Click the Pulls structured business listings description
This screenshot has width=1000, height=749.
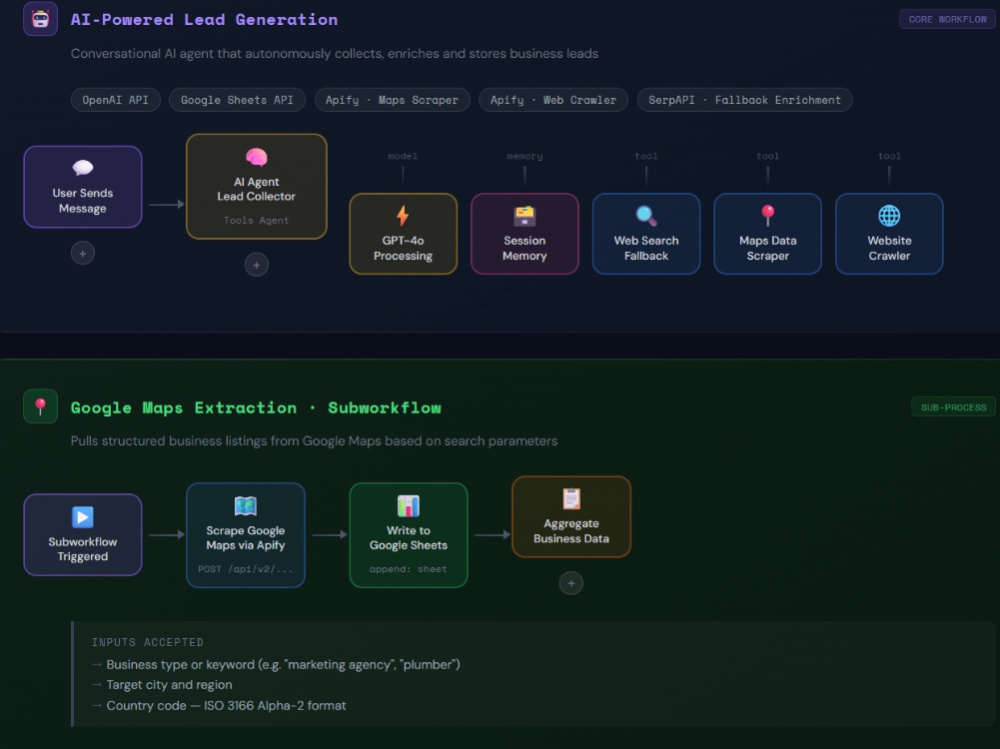[x=314, y=441]
